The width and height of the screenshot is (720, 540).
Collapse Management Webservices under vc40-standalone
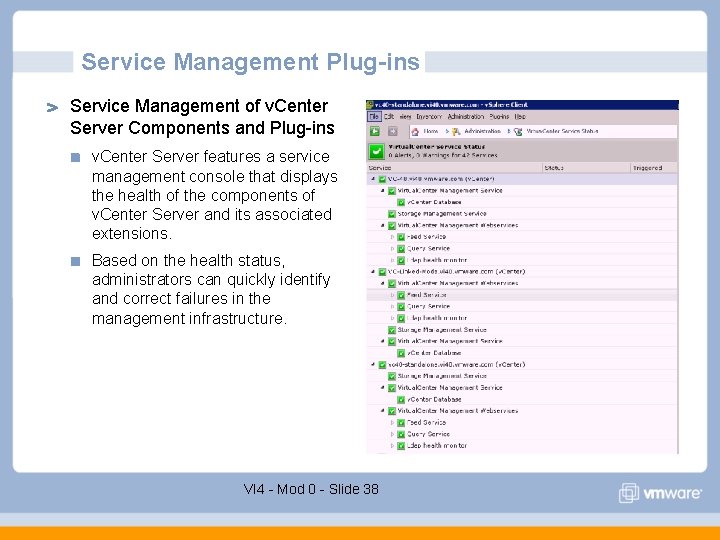382,411
